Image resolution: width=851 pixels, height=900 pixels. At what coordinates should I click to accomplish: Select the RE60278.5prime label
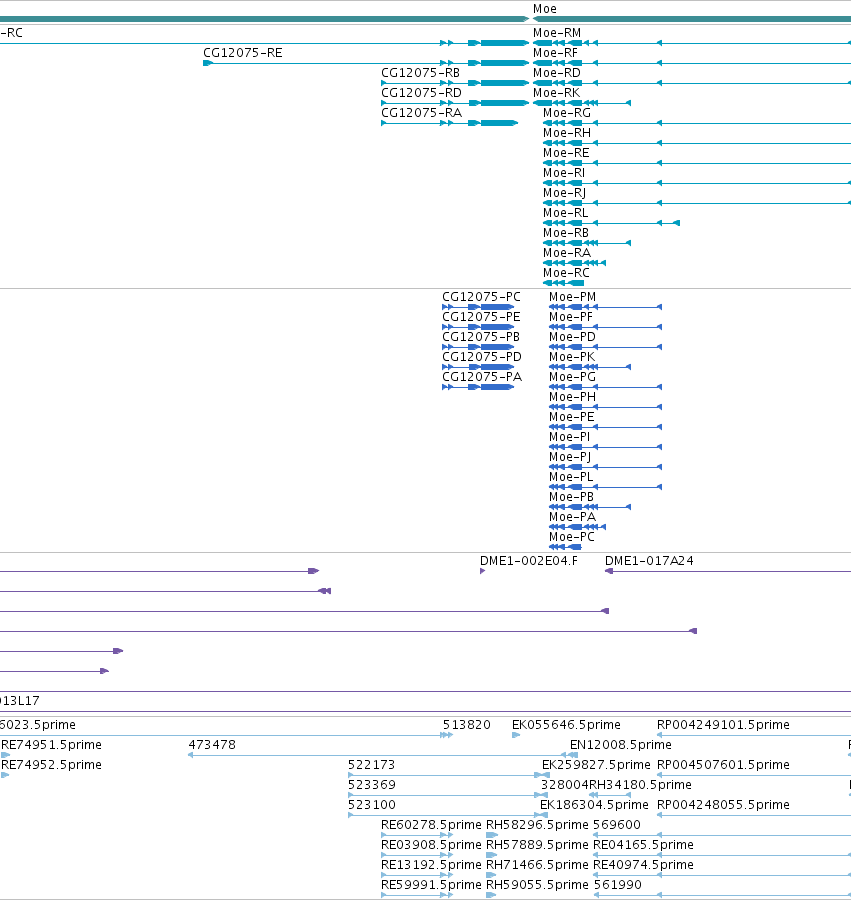tap(431, 825)
